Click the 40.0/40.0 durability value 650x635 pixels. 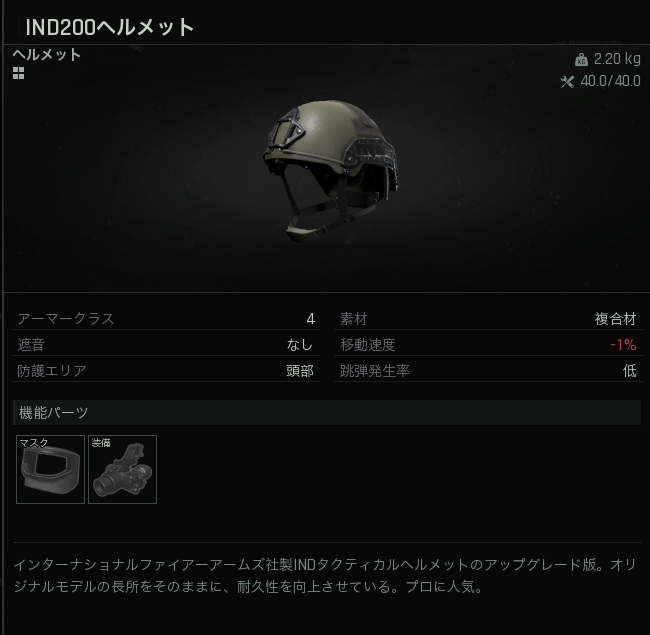611,81
